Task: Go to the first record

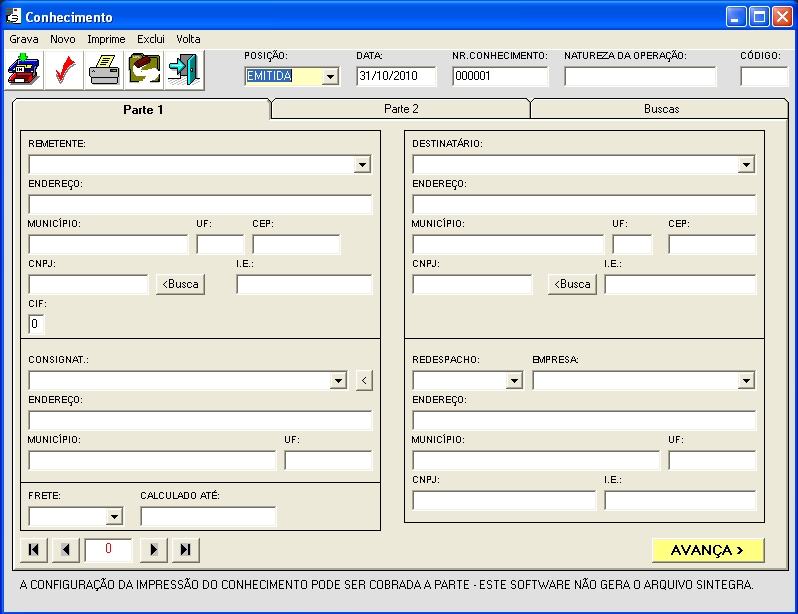Action: (x=33, y=549)
